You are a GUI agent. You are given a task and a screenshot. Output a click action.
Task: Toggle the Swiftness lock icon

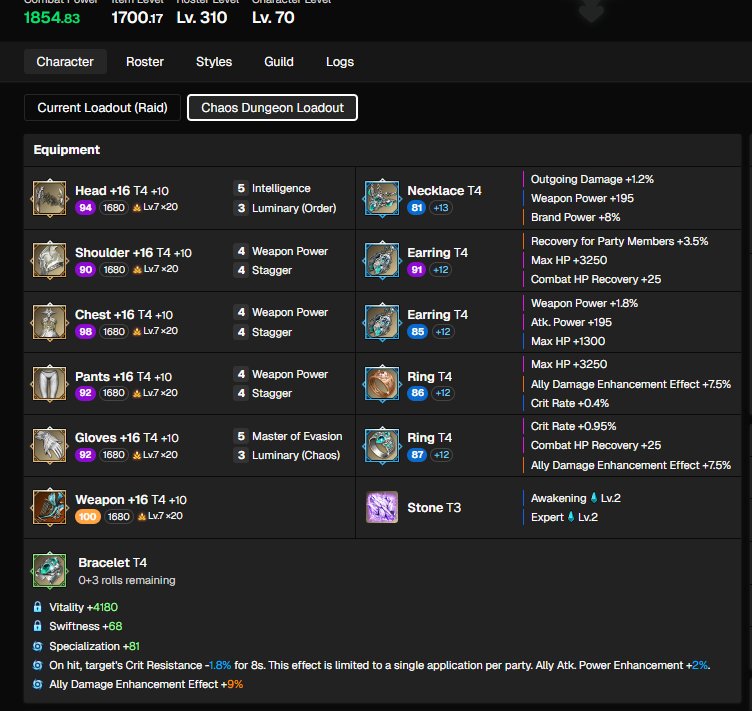(x=38, y=626)
